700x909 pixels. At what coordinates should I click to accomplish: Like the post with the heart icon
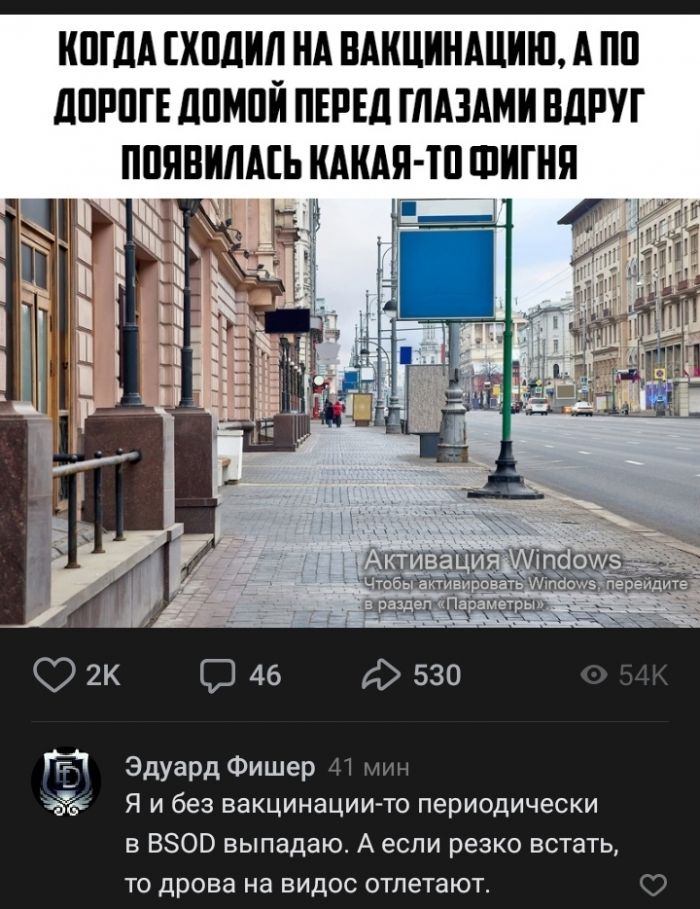click(53, 675)
